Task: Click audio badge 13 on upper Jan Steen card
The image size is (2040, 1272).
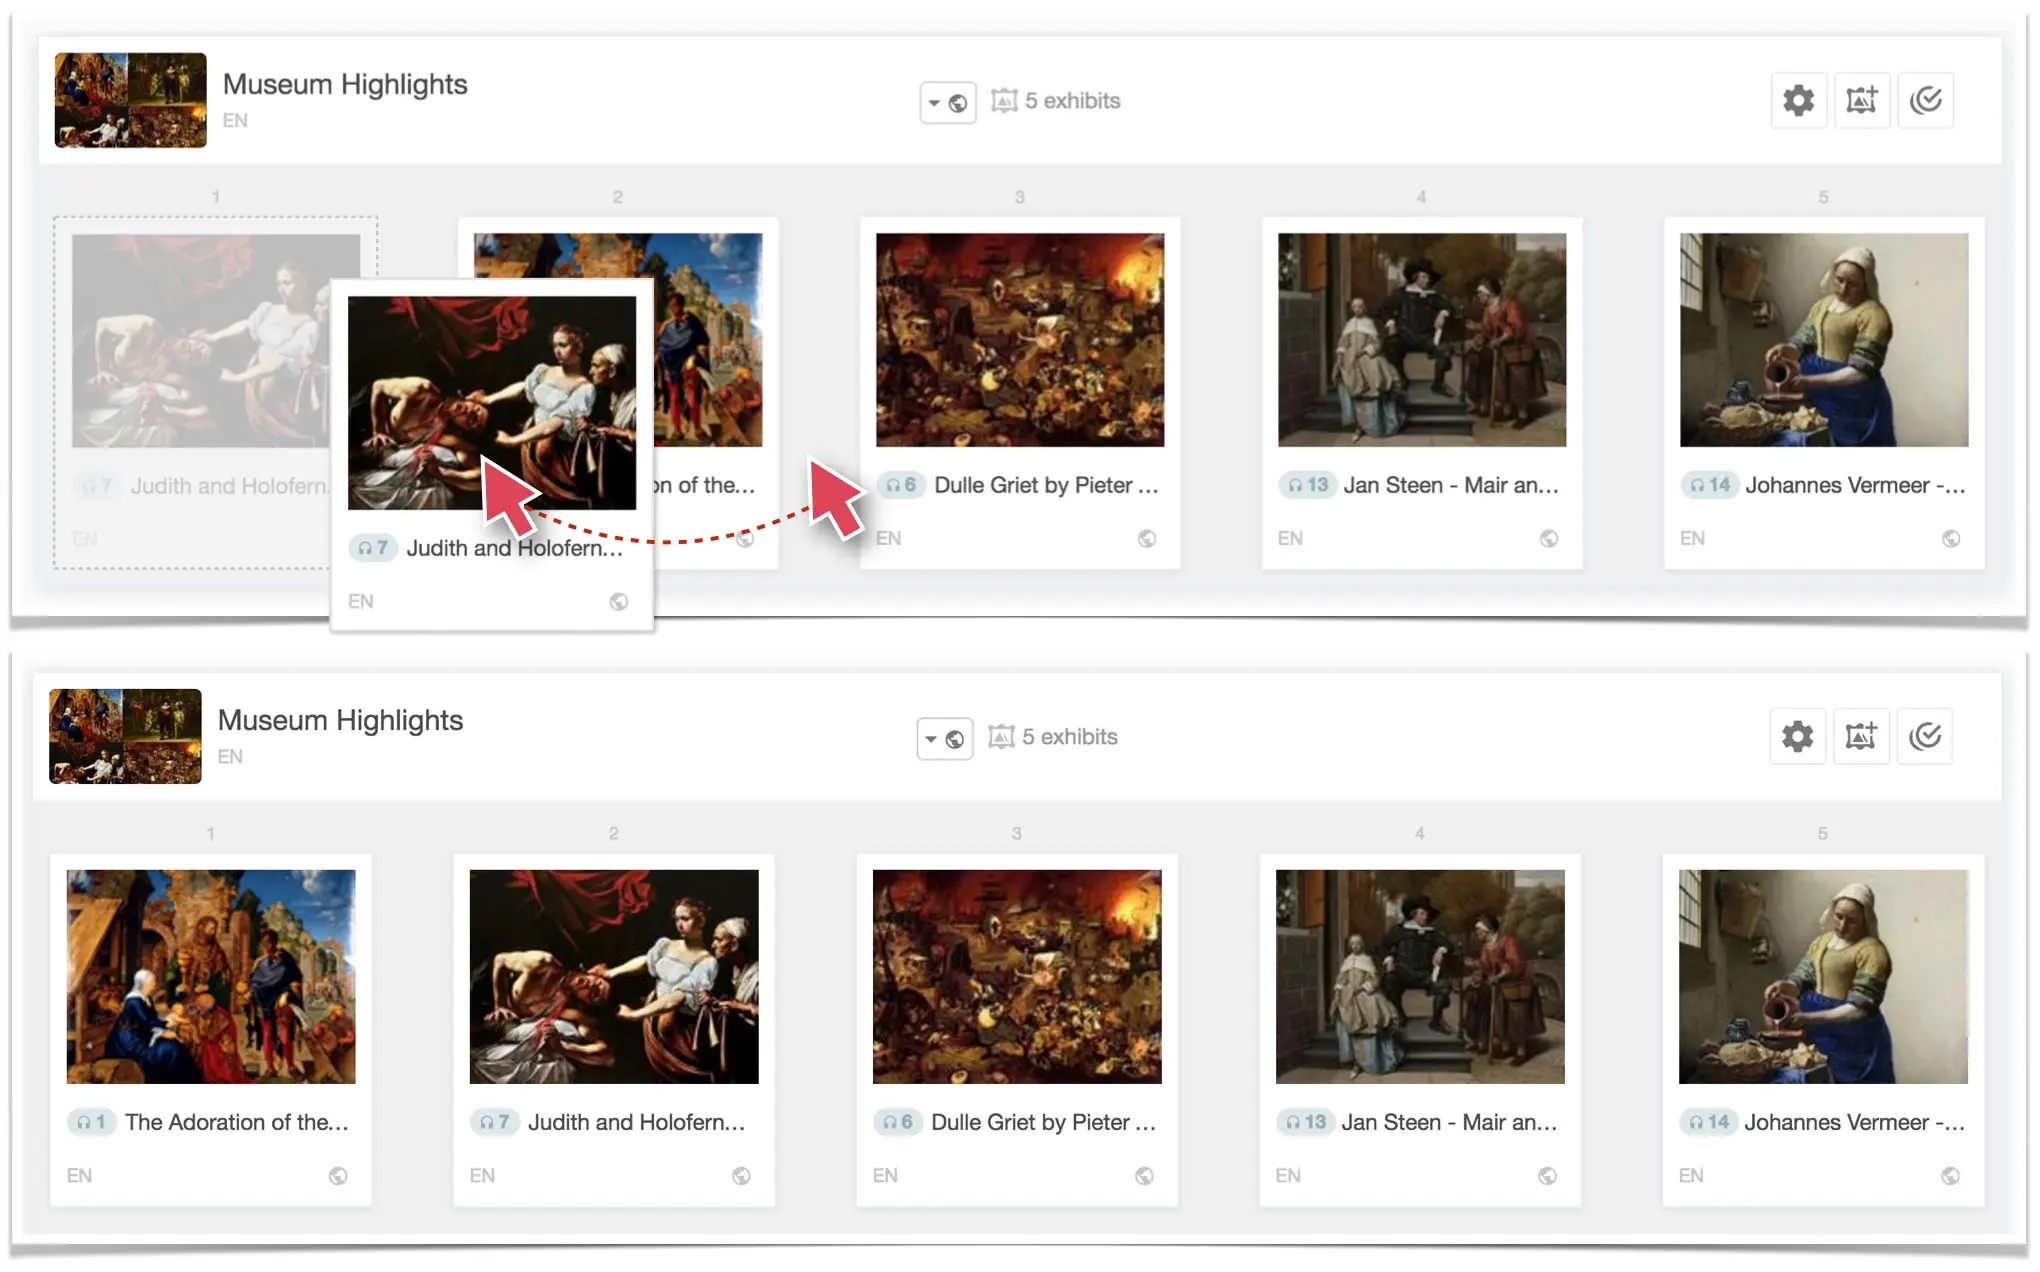Action: point(1307,485)
